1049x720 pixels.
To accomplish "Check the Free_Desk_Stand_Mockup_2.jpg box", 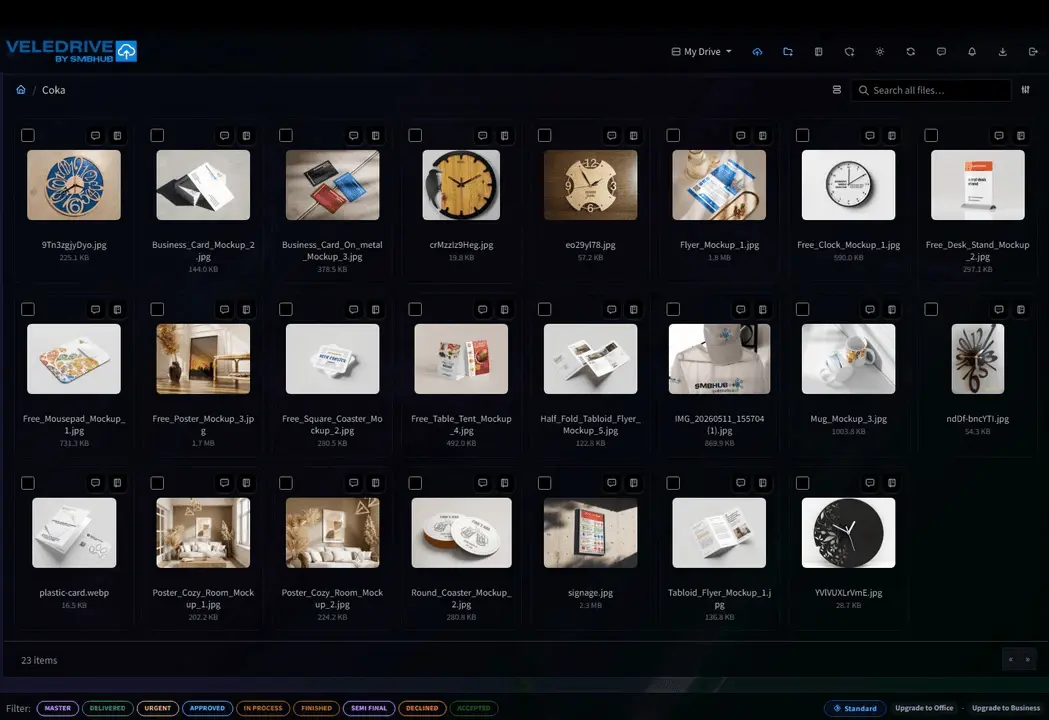I will pos(931,136).
